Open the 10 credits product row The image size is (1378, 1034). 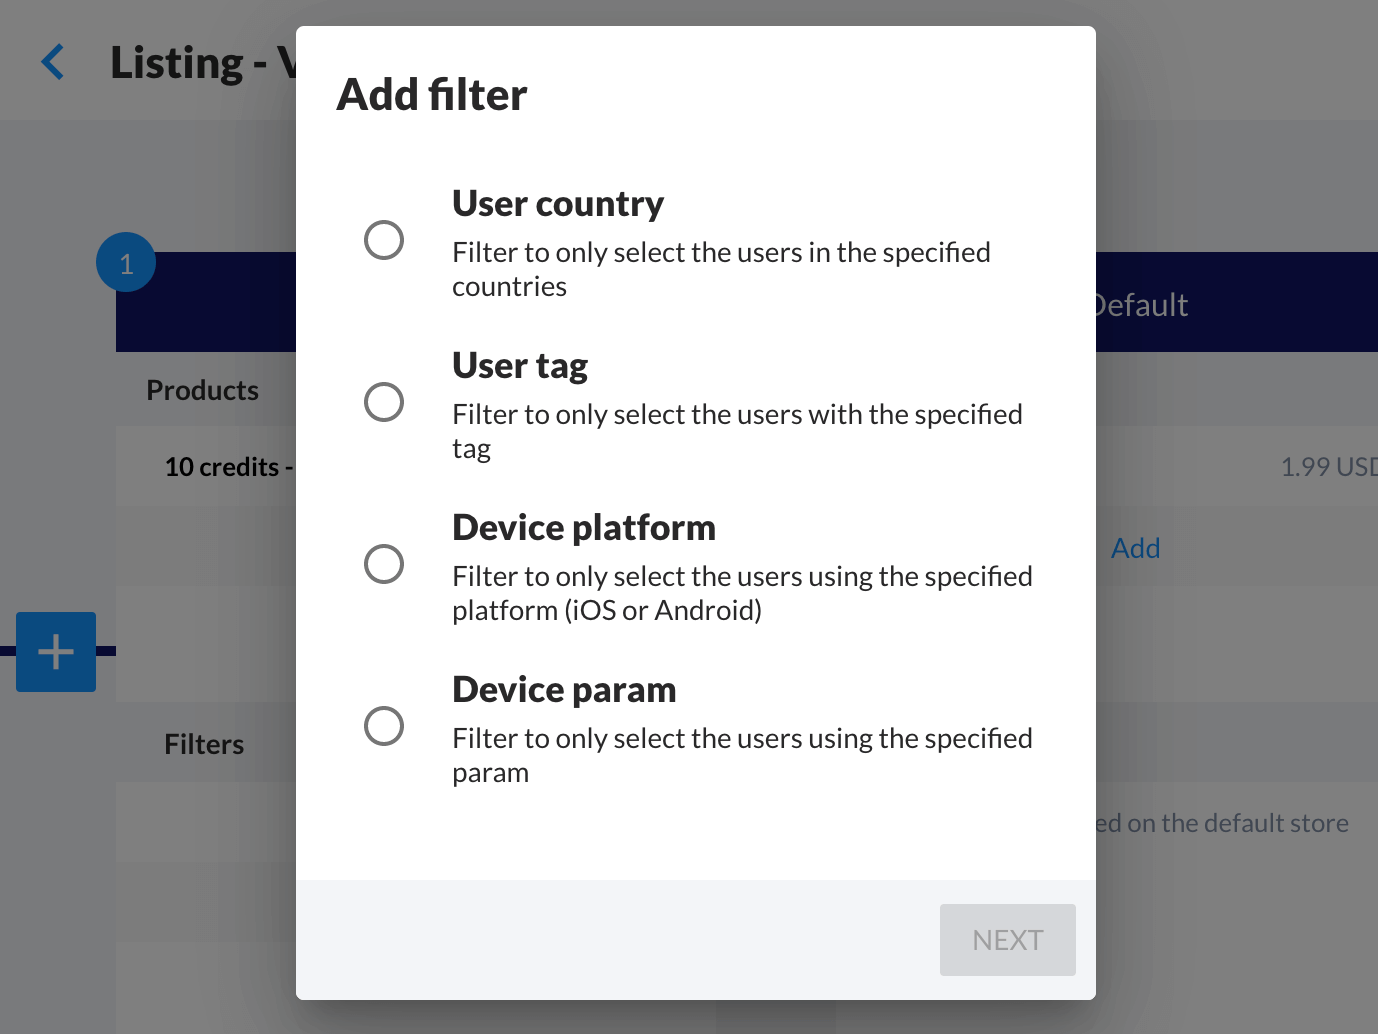pyautogui.click(x=228, y=467)
